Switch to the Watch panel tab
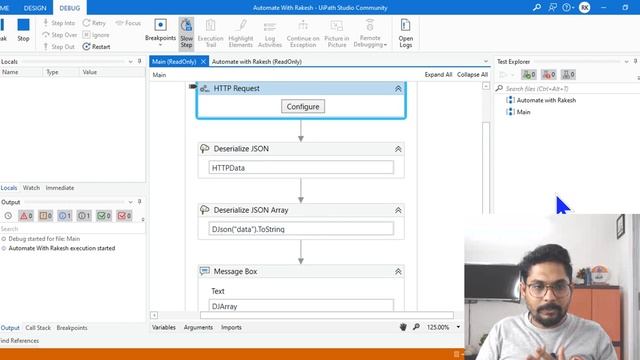Viewport: 640px width, 360px height. tap(31, 188)
